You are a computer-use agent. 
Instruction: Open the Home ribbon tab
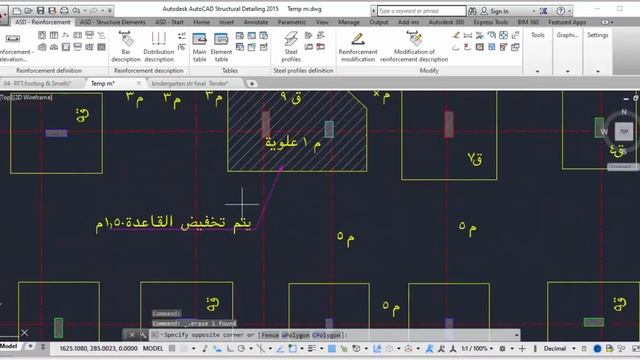tap(201, 22)
